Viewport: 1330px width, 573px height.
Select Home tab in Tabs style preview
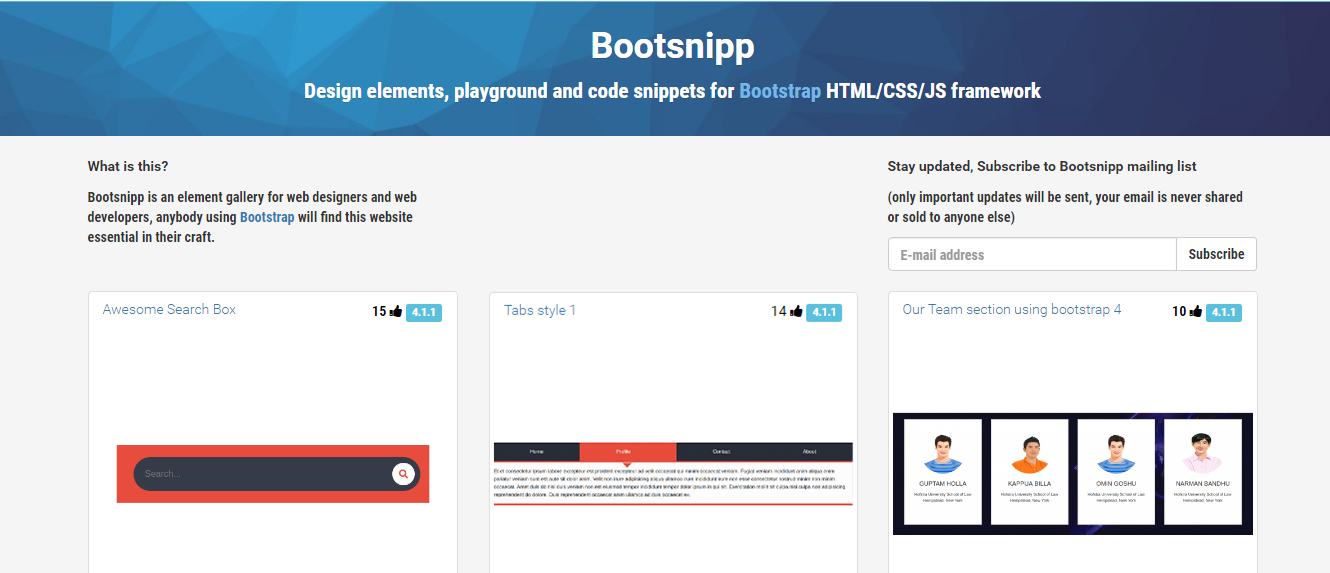536,452
